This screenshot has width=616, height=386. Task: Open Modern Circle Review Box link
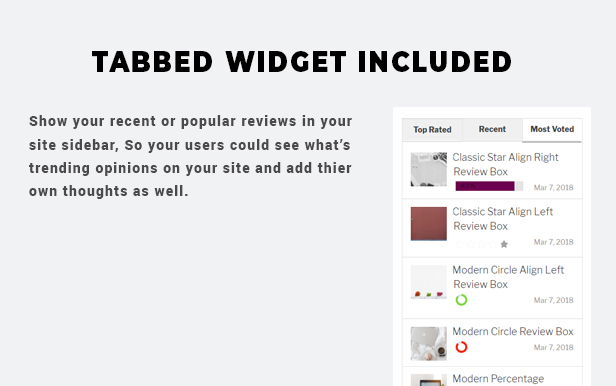coord(513,331)
